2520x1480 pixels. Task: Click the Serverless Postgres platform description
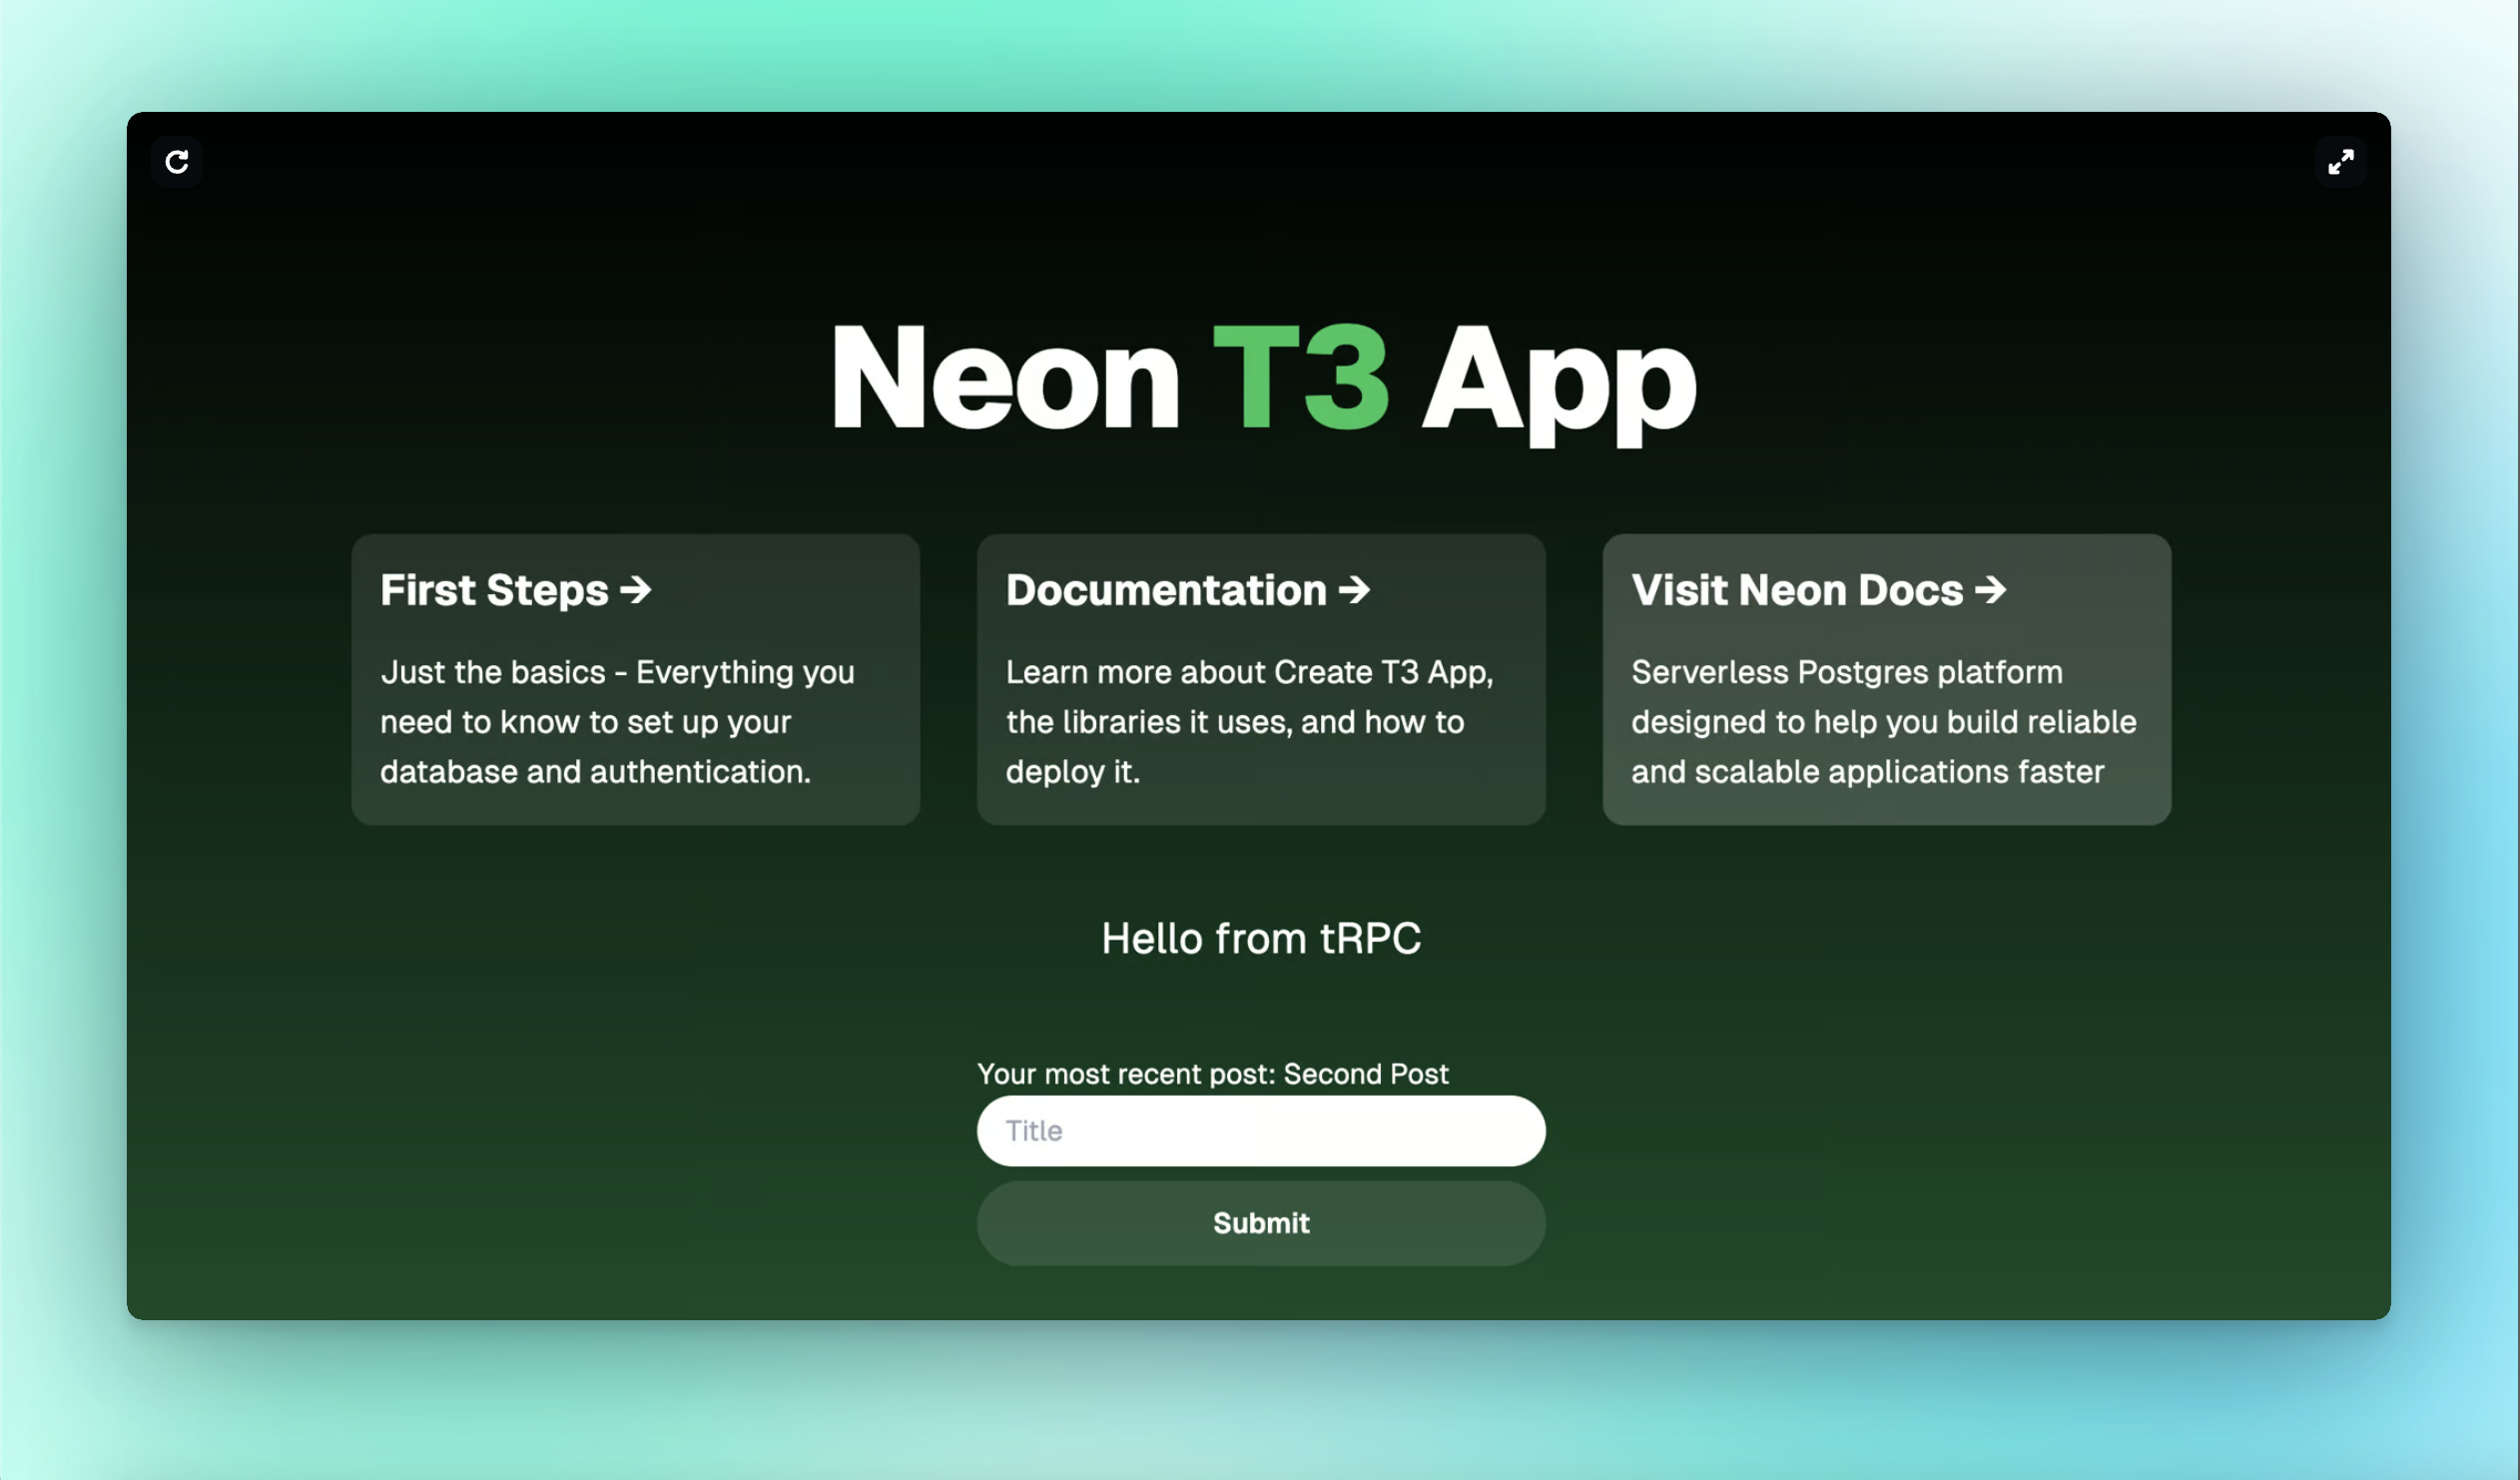[x=1883, y=722]
